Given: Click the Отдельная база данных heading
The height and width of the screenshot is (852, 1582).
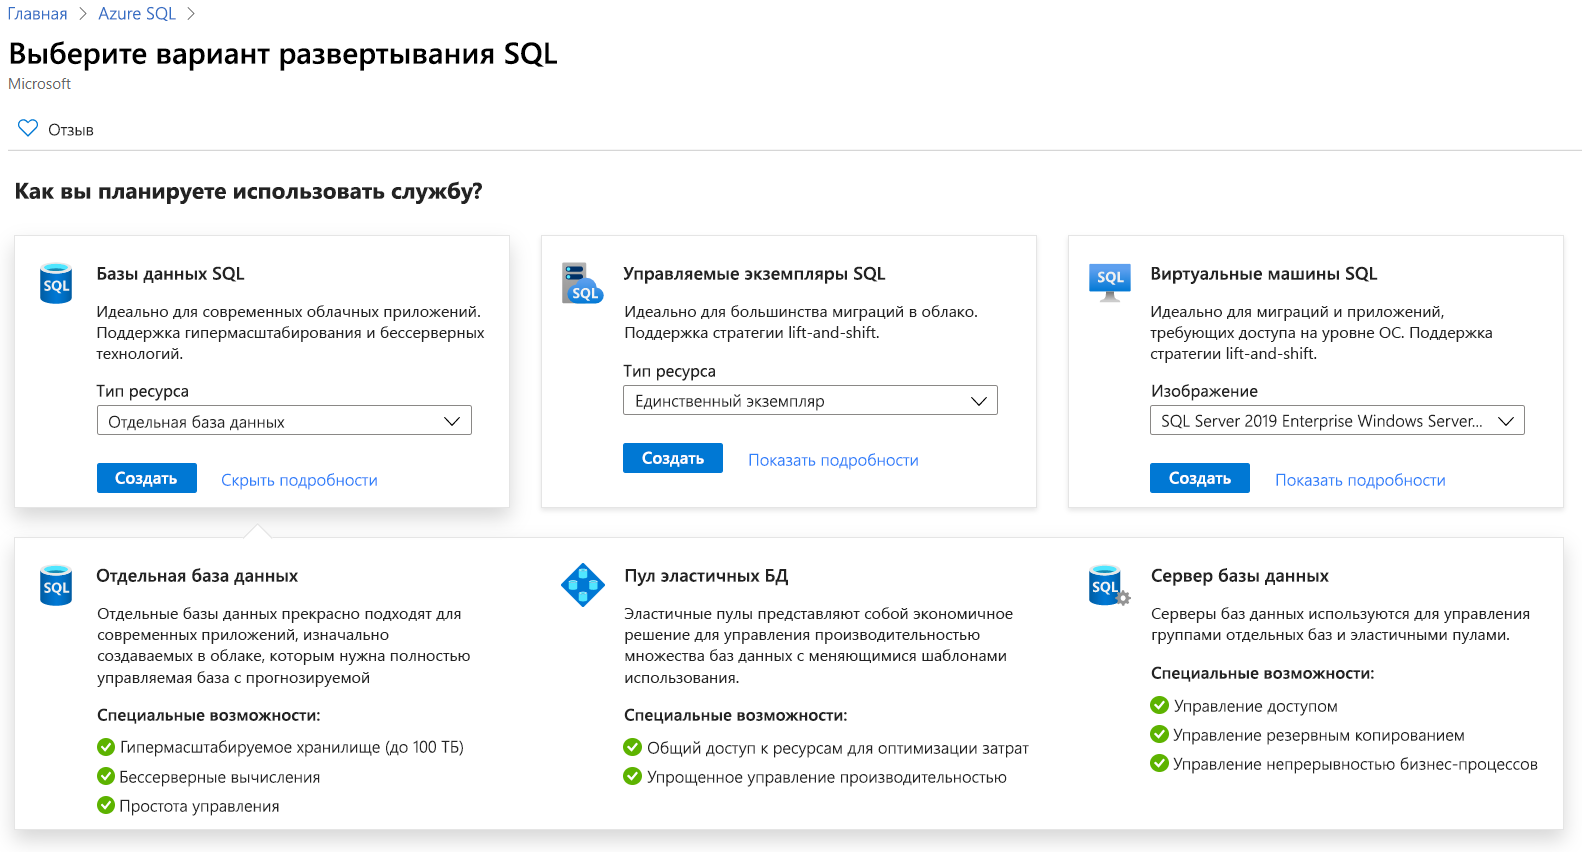Looking at the screenshot, I should 197,576.
